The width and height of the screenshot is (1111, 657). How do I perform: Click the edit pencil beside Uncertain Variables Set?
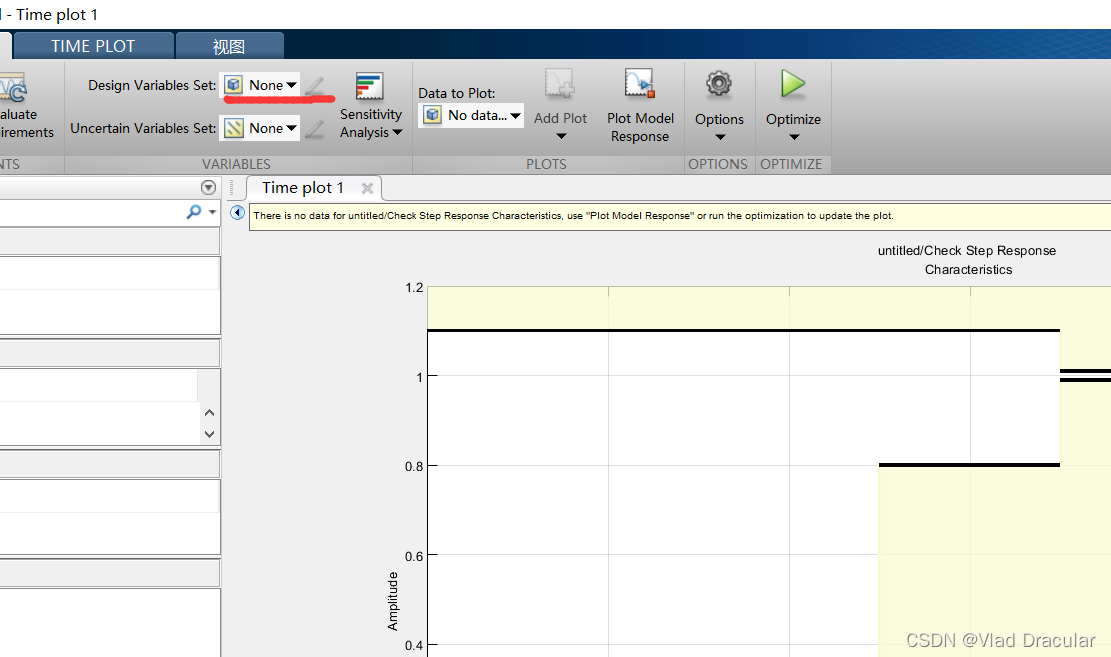pyautogui.click(x=315, y=128)
